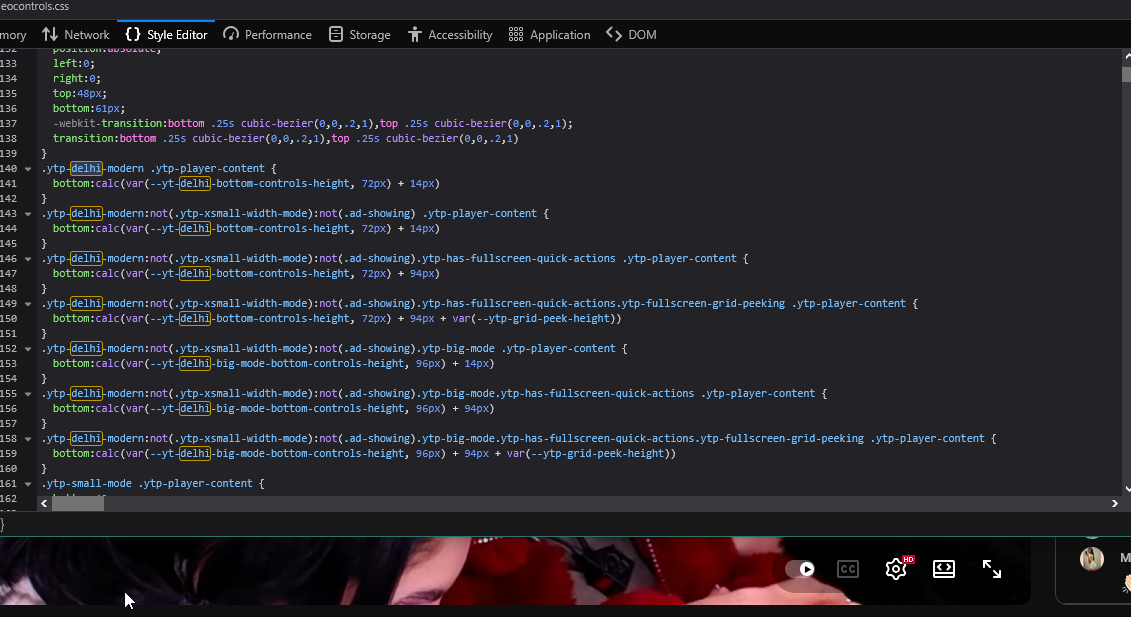The height and width of the screenshot is (617, 1131).
Task: Click the Performance gauge icon
Action: 231,34
